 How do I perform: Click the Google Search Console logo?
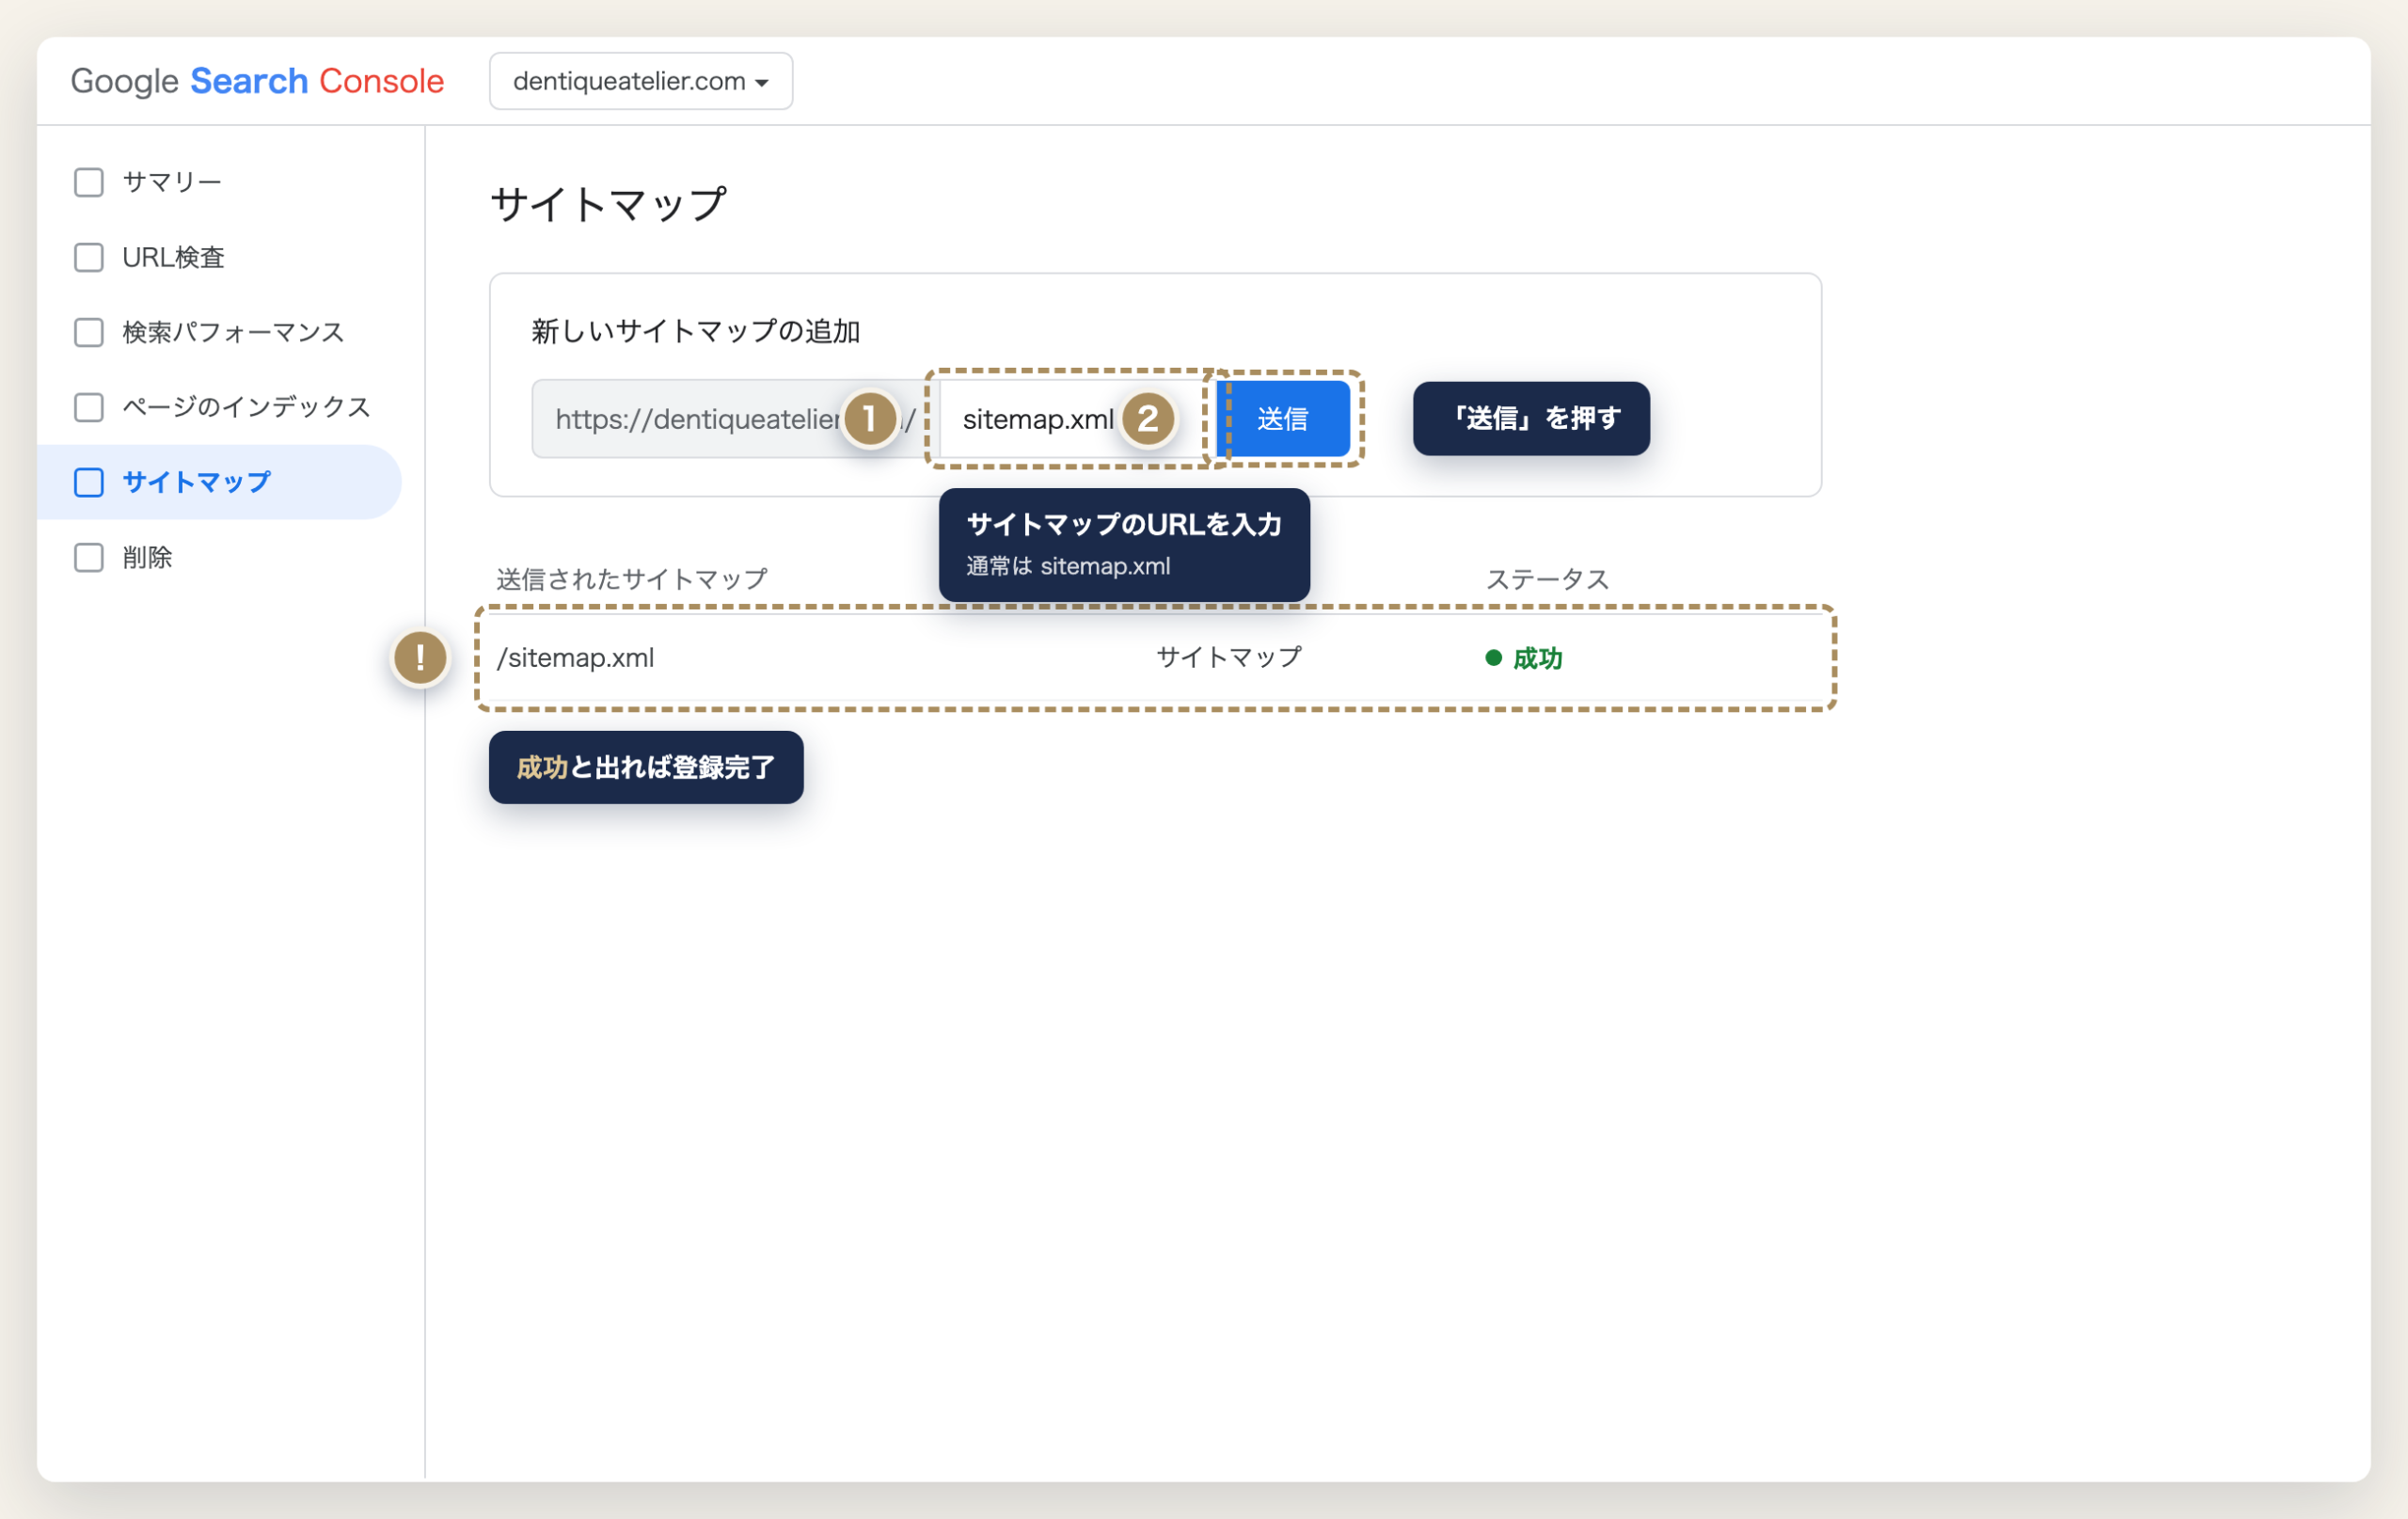257,81
